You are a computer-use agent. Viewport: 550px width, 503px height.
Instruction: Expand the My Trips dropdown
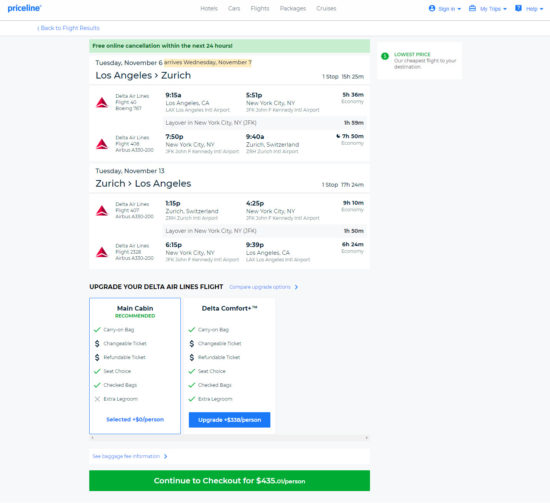[x=488, y=8]
